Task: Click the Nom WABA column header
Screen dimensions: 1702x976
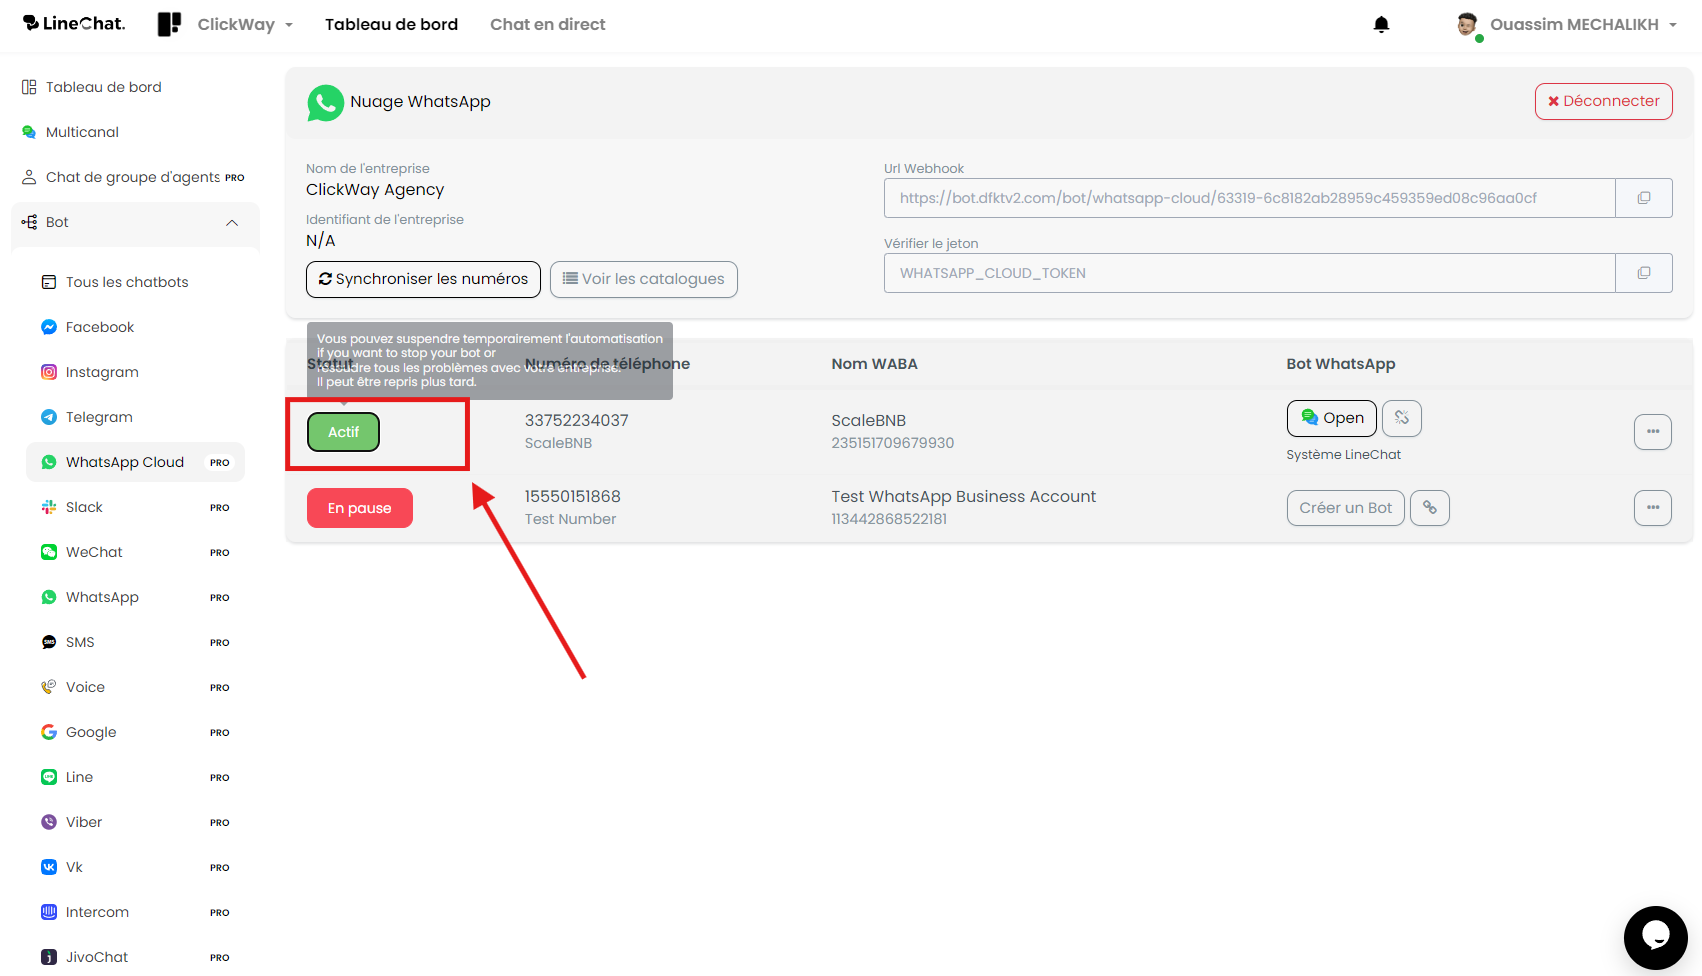Action: click(874, 364)
